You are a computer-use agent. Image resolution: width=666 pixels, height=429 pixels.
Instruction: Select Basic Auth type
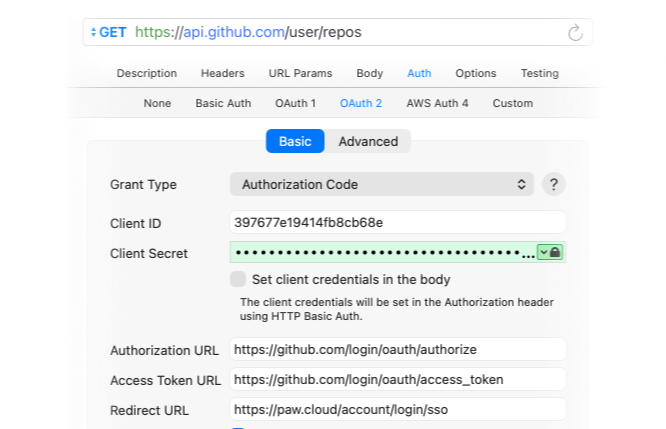click(x=223, y=103)
